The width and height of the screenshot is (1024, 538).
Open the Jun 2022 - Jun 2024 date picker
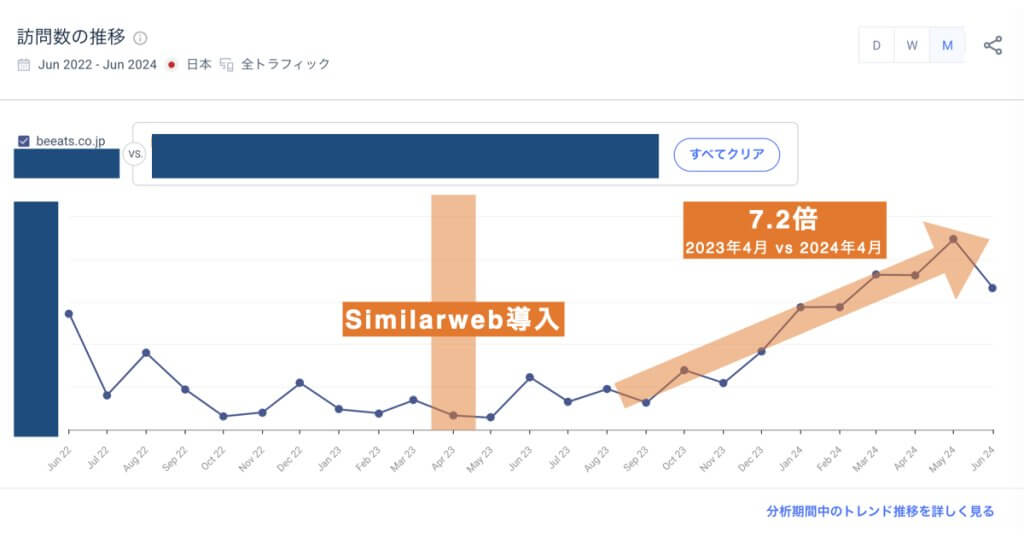click(x=97, y=64)
